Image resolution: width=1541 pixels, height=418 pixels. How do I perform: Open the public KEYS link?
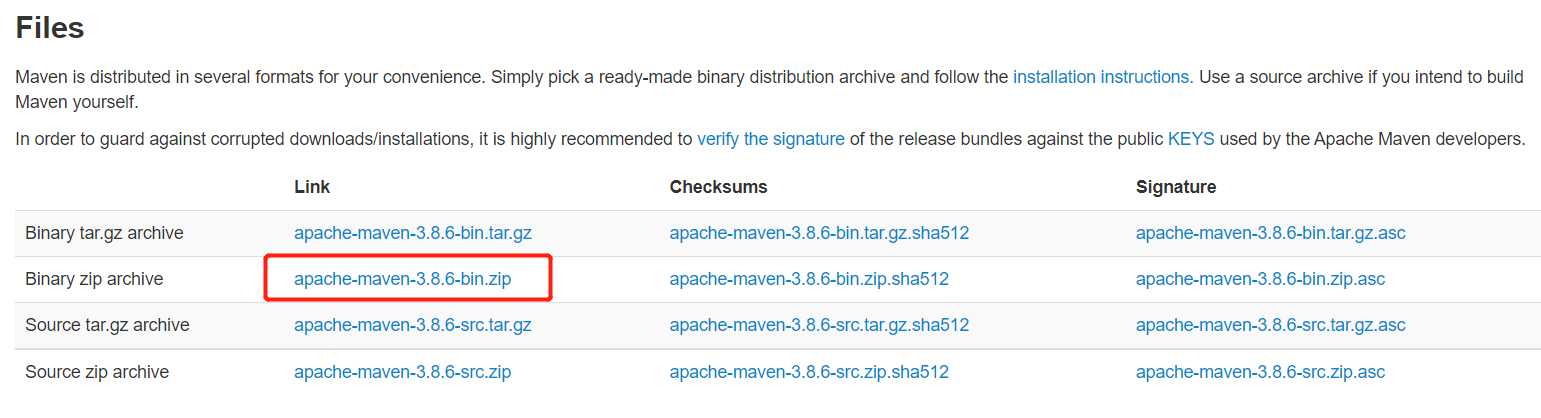[1190, 139]
